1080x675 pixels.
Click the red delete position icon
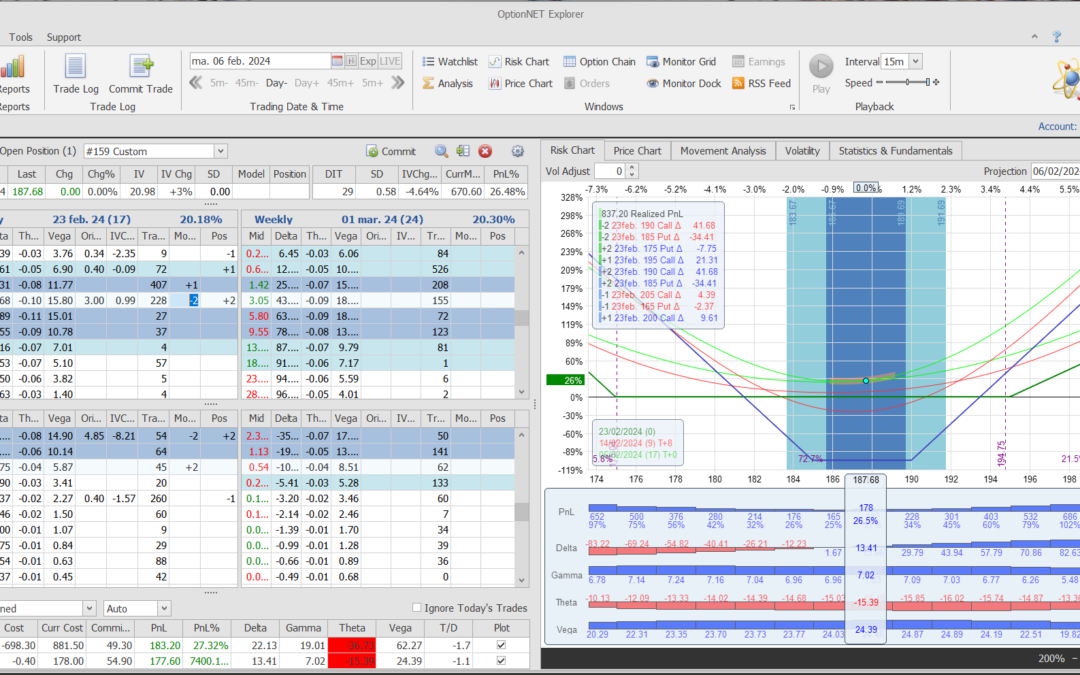pos(485,151)
